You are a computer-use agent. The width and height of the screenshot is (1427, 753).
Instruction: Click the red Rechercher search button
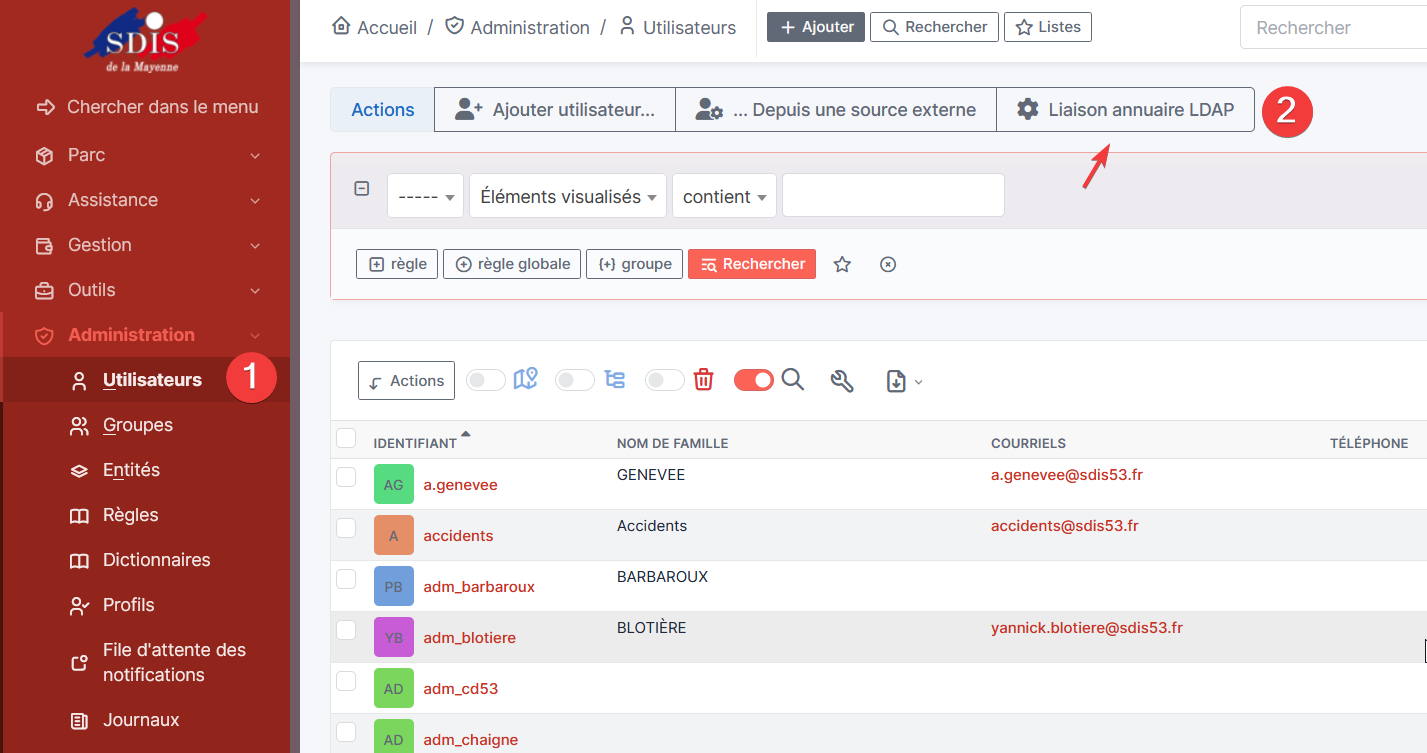(x=752, y=264)
